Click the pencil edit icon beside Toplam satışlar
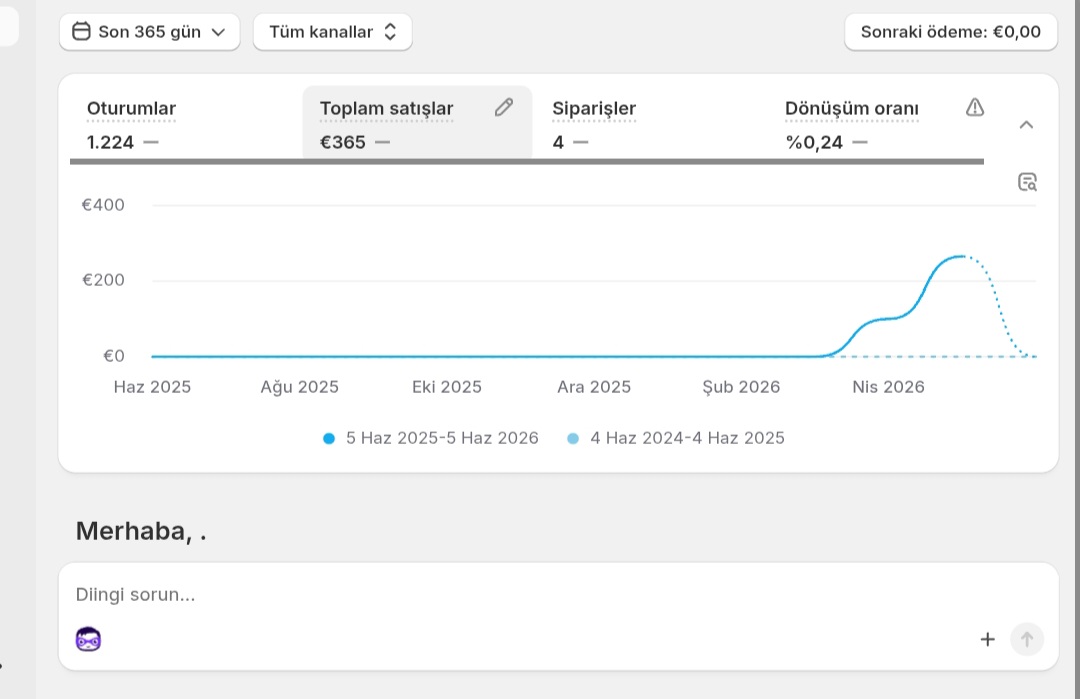Screen dimensions: 1080x699 point(503,107)
